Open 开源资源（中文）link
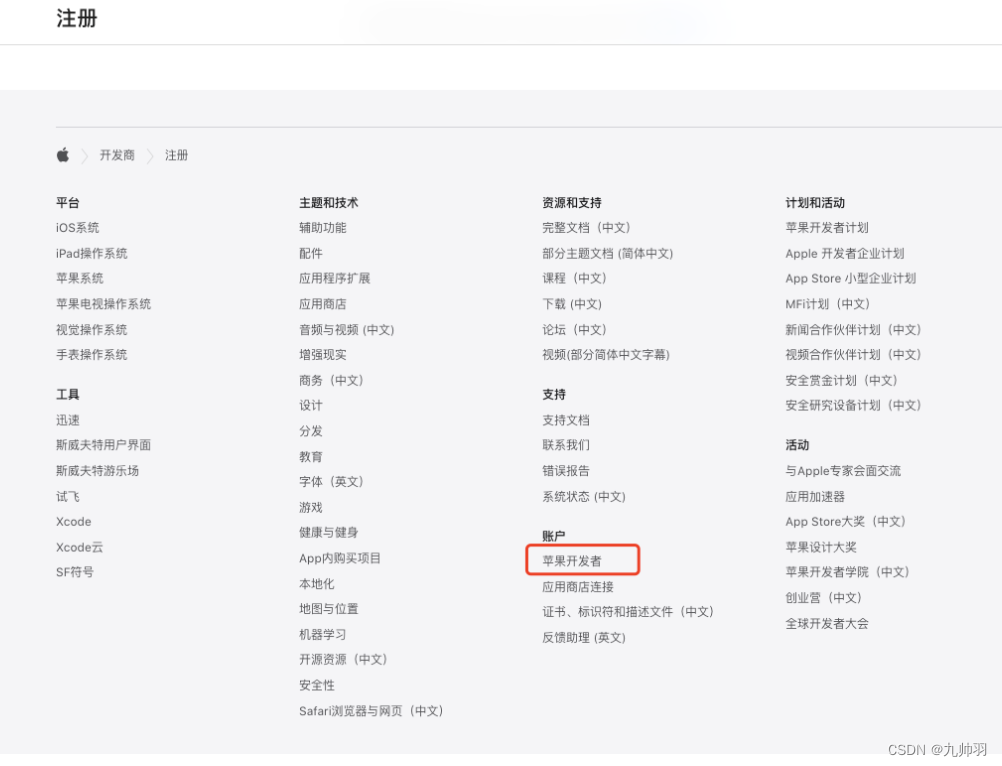Viewport: 1002px width, 766px height. point(343,659)
